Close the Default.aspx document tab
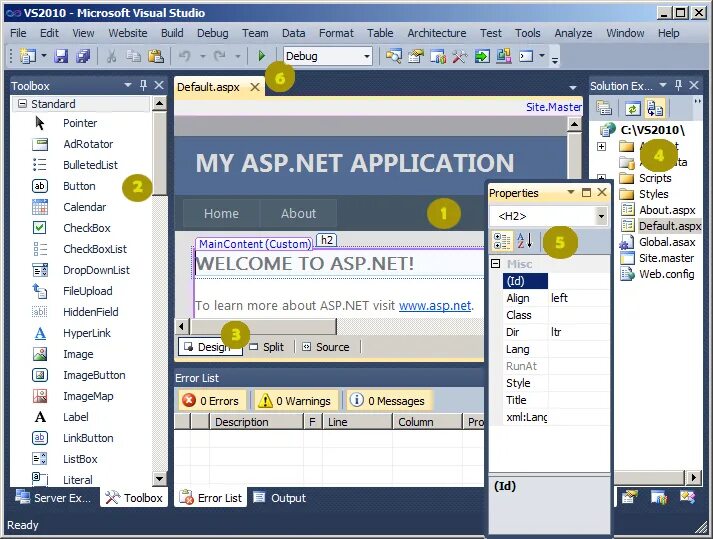 (x=255, y=87)
